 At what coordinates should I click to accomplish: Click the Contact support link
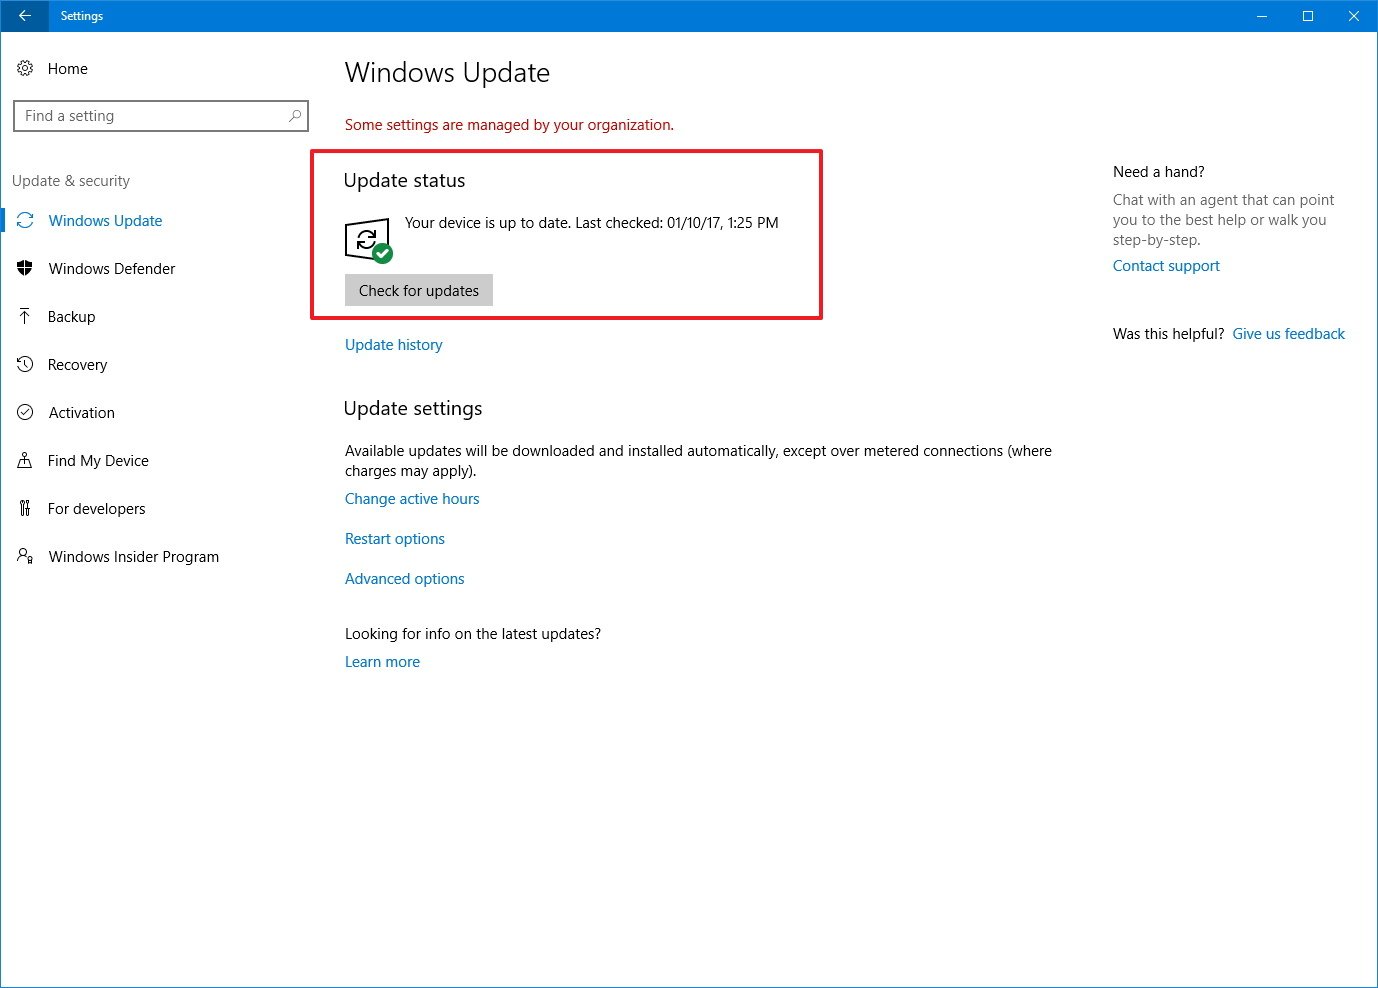(1166, 265)
